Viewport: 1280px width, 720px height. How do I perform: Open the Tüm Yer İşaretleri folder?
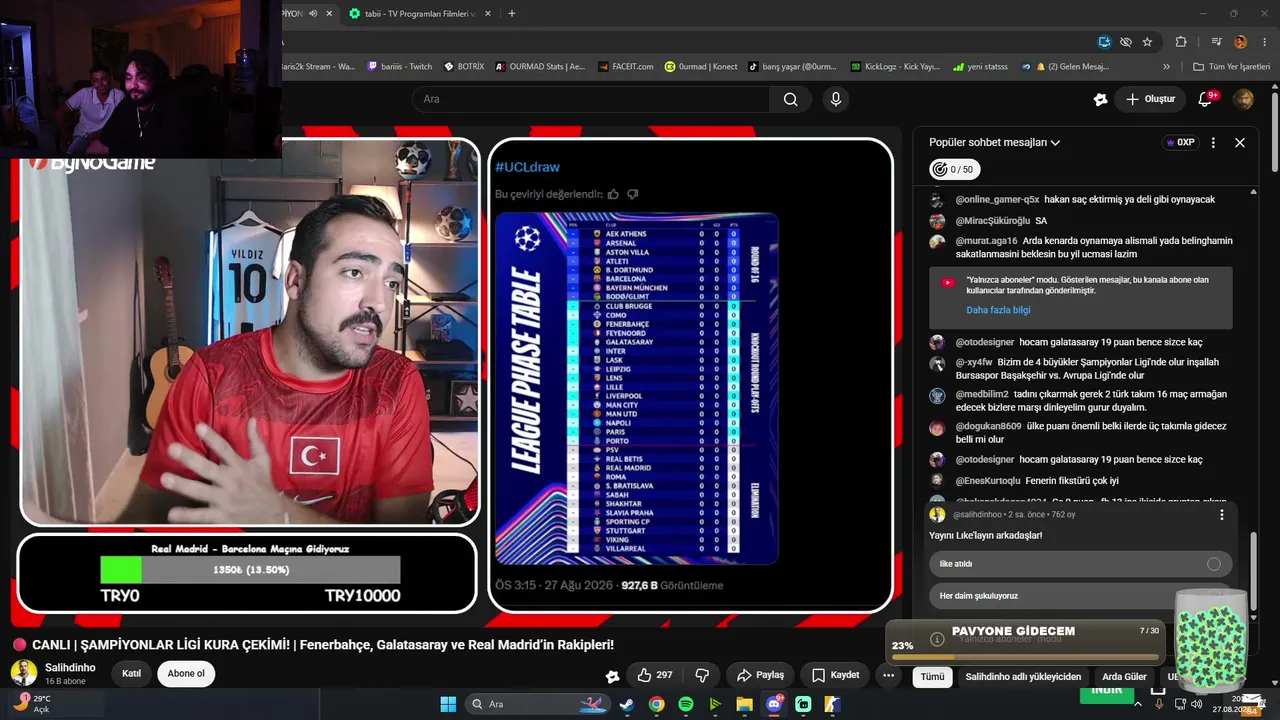point(1232,67)
